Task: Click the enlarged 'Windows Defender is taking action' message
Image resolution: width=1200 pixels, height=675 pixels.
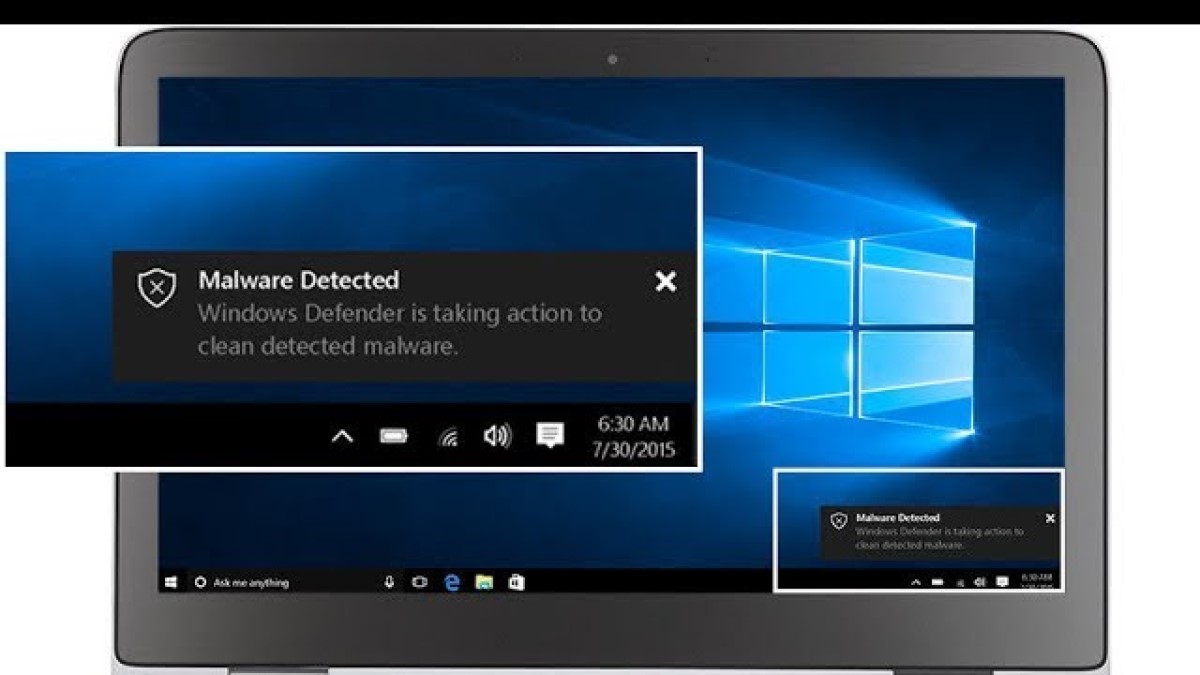Action: click(400, 329)
